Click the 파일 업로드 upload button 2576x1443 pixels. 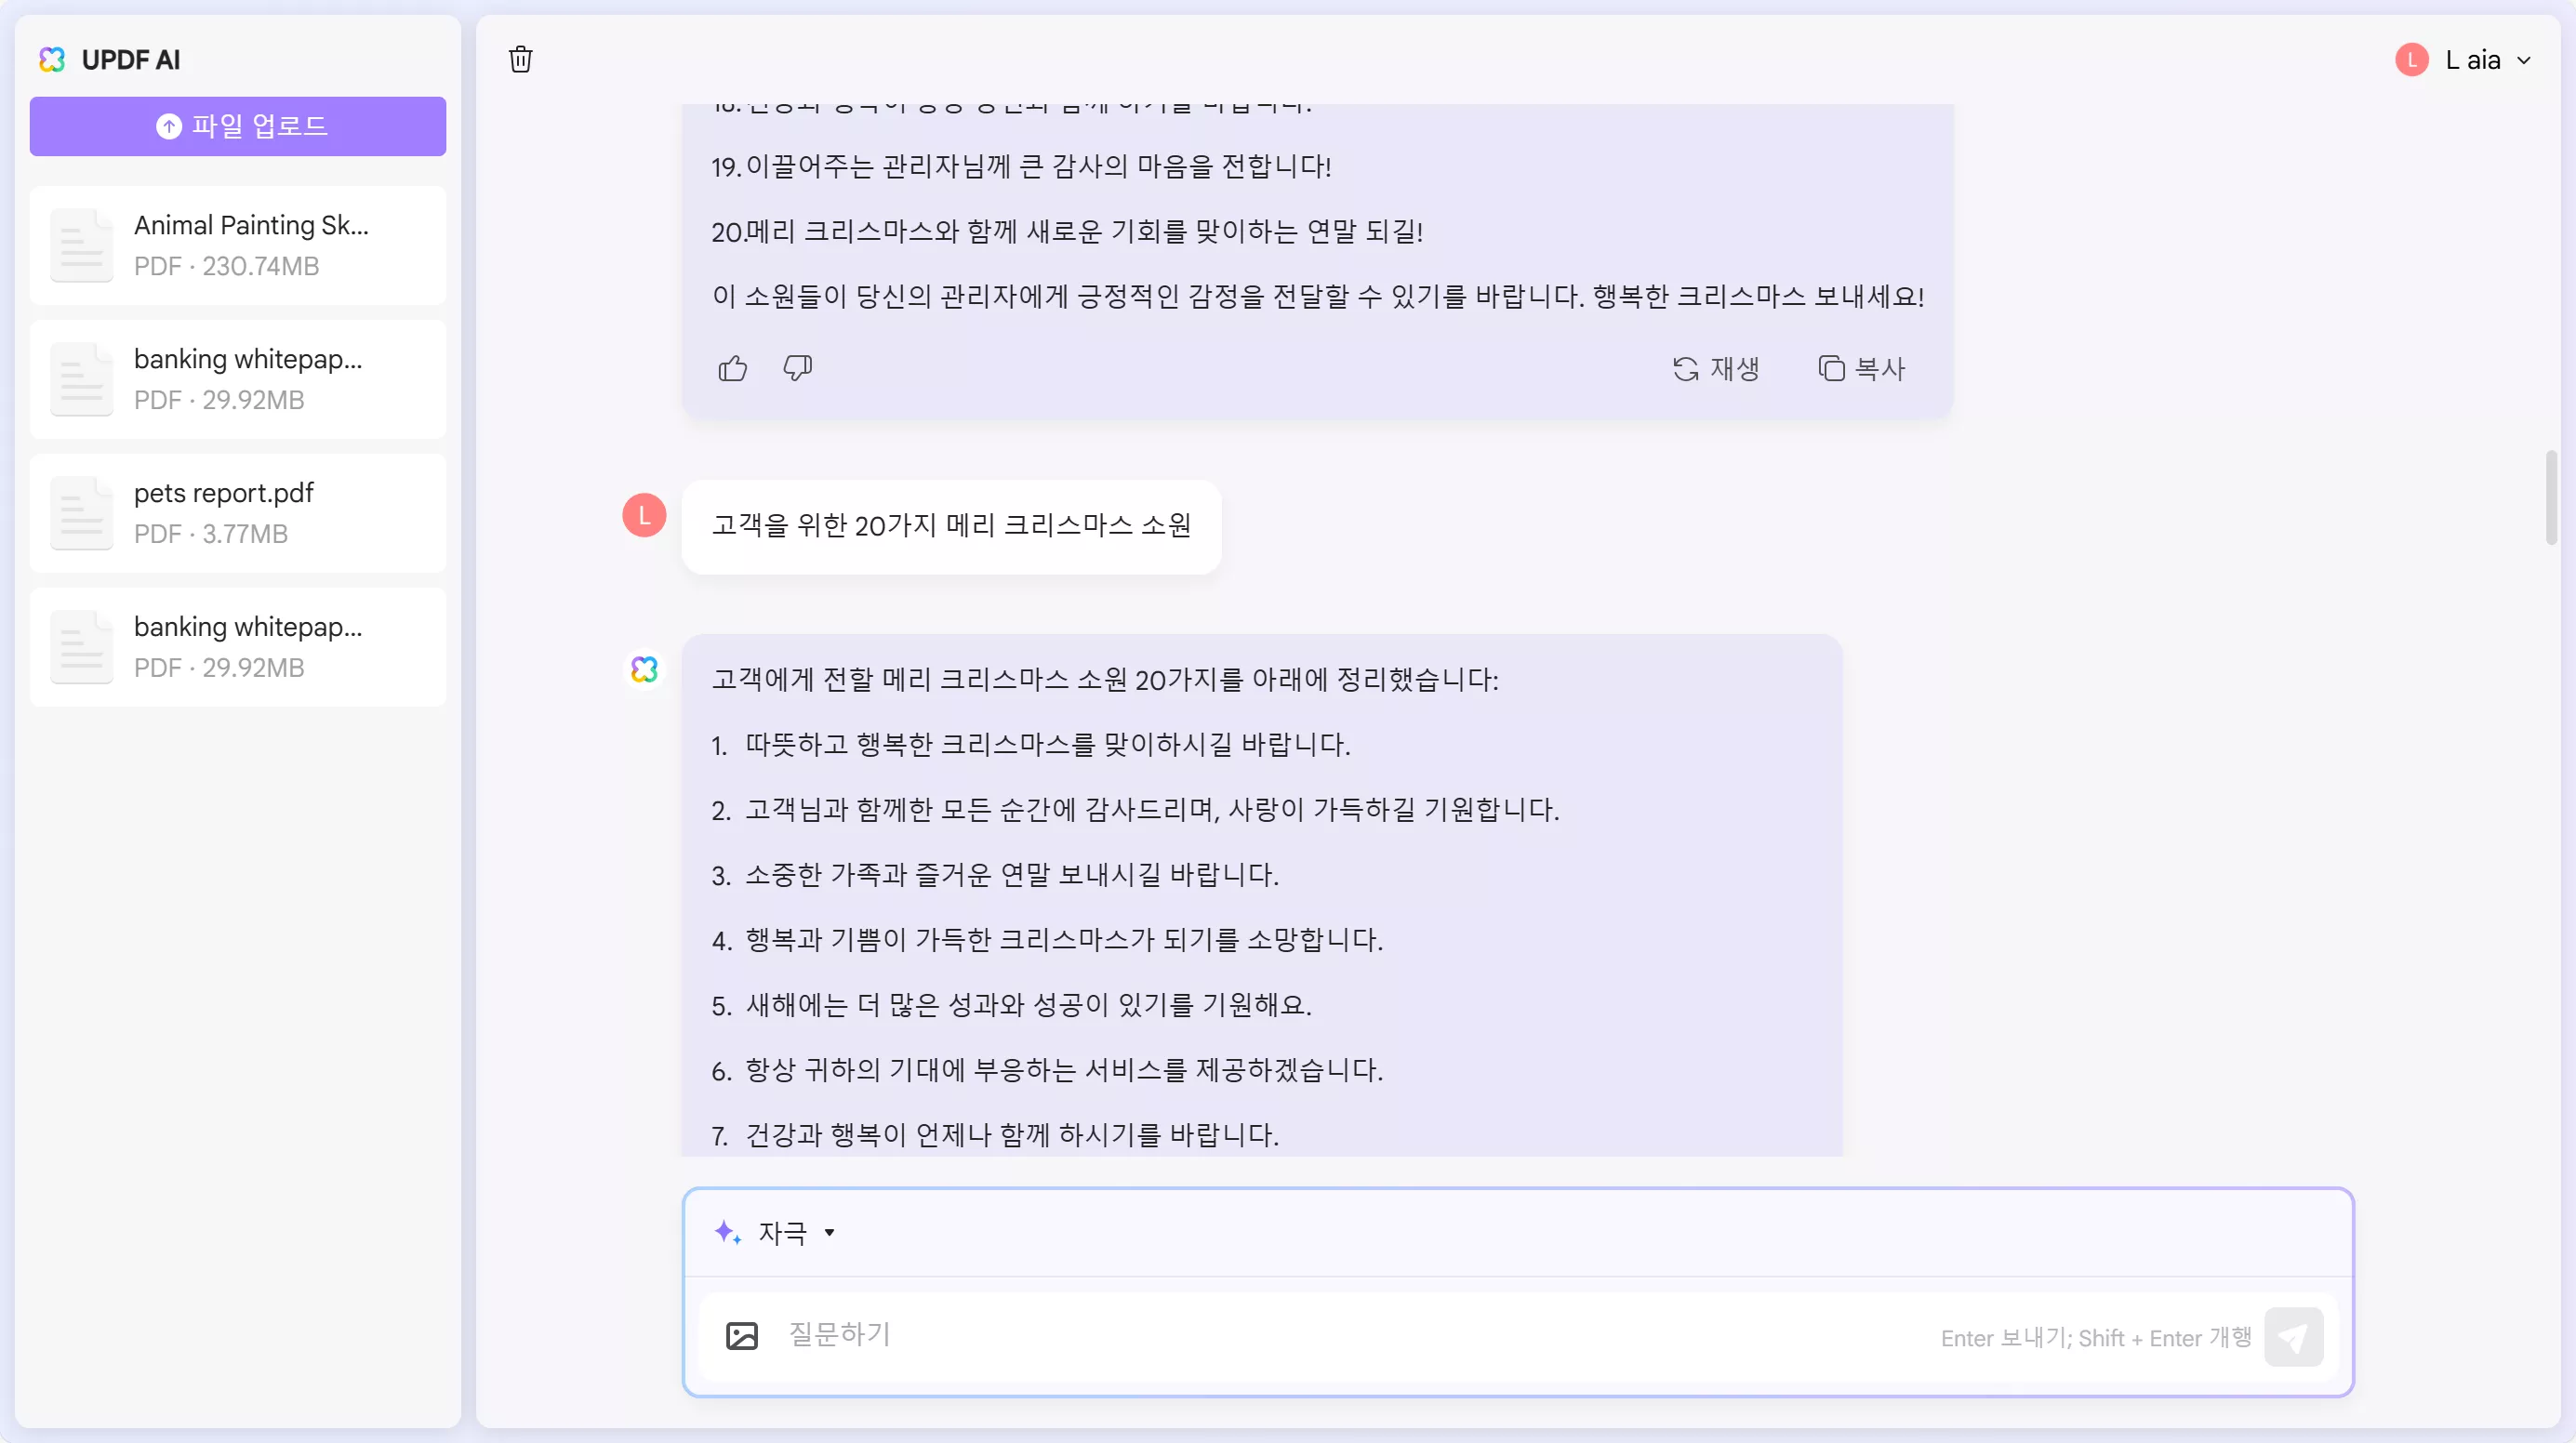point(238,126)
